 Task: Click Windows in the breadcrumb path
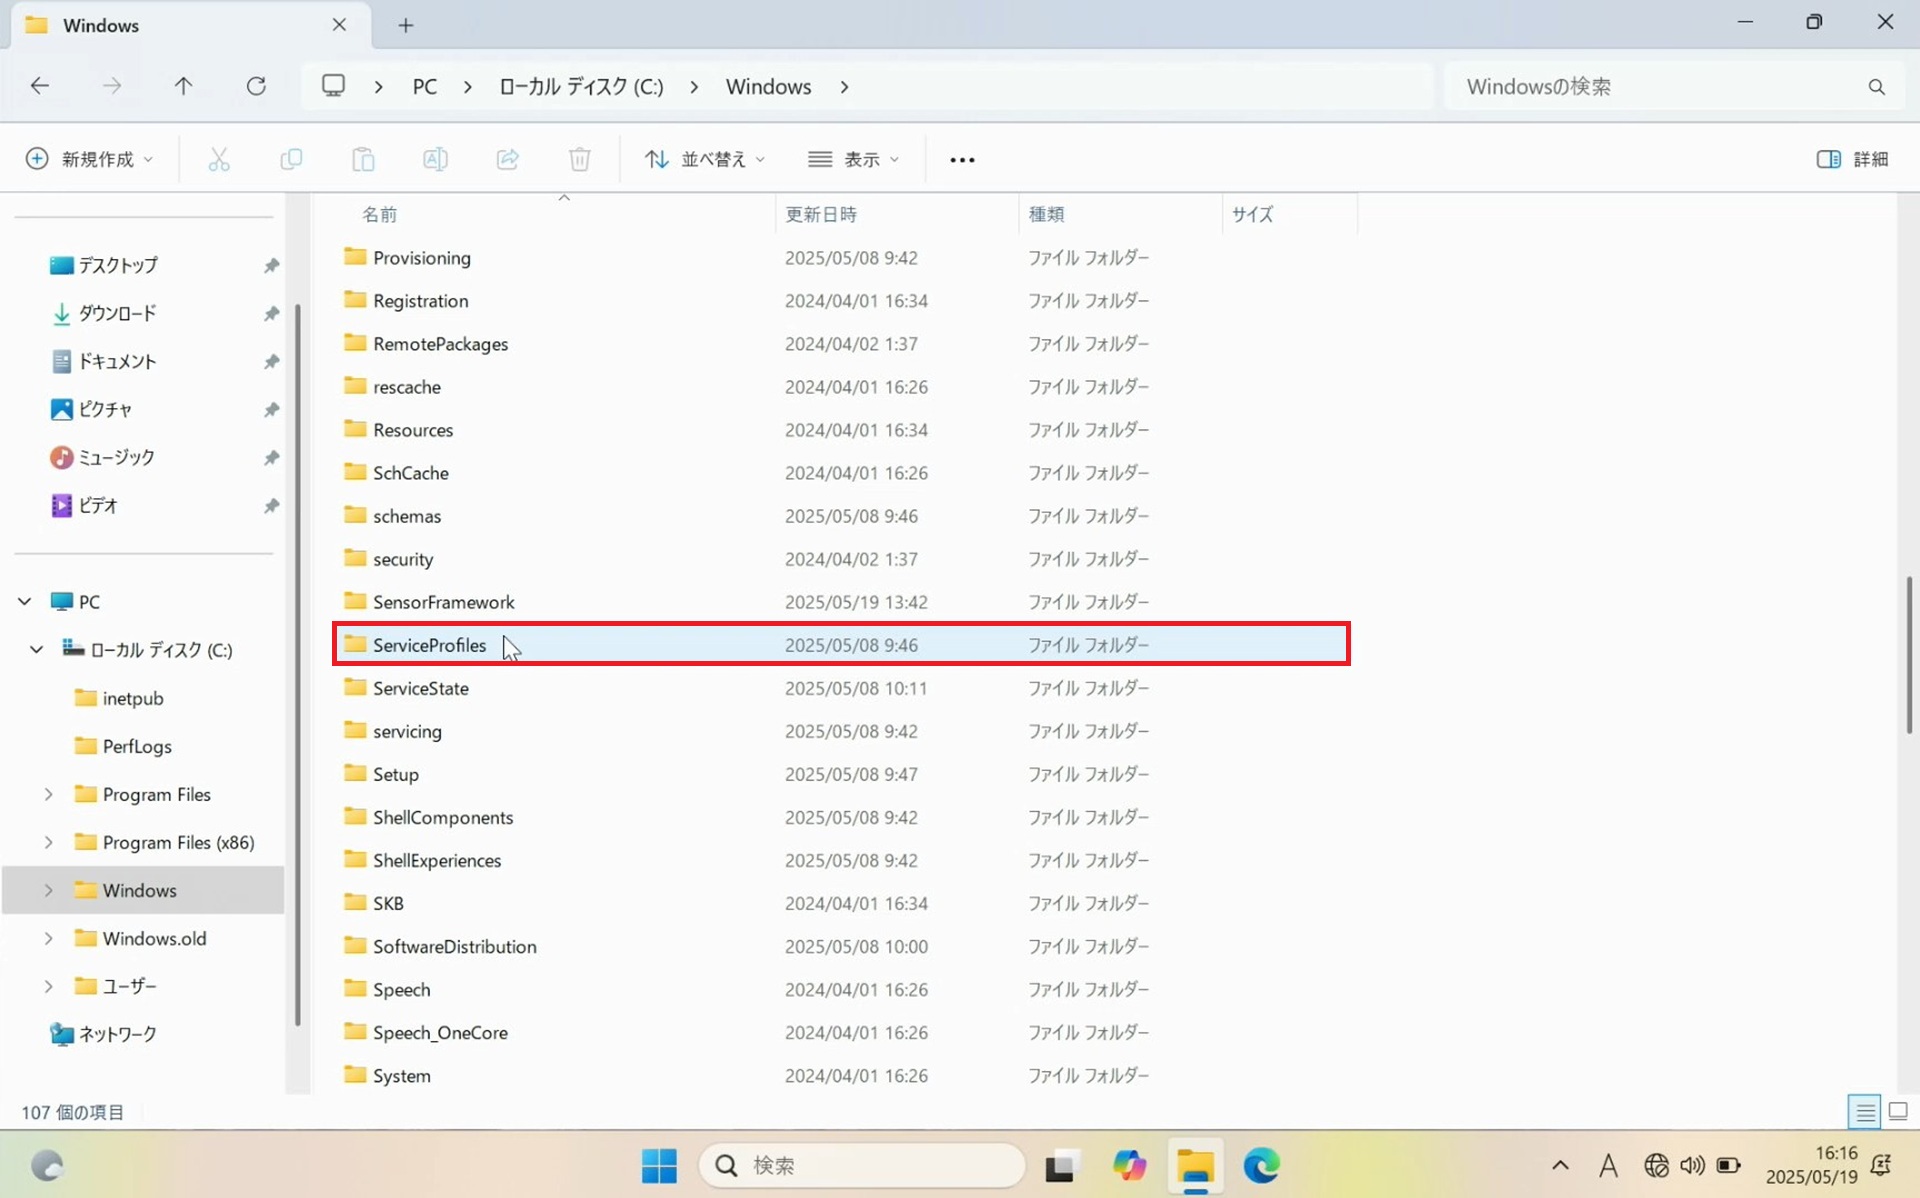(768, 87)
